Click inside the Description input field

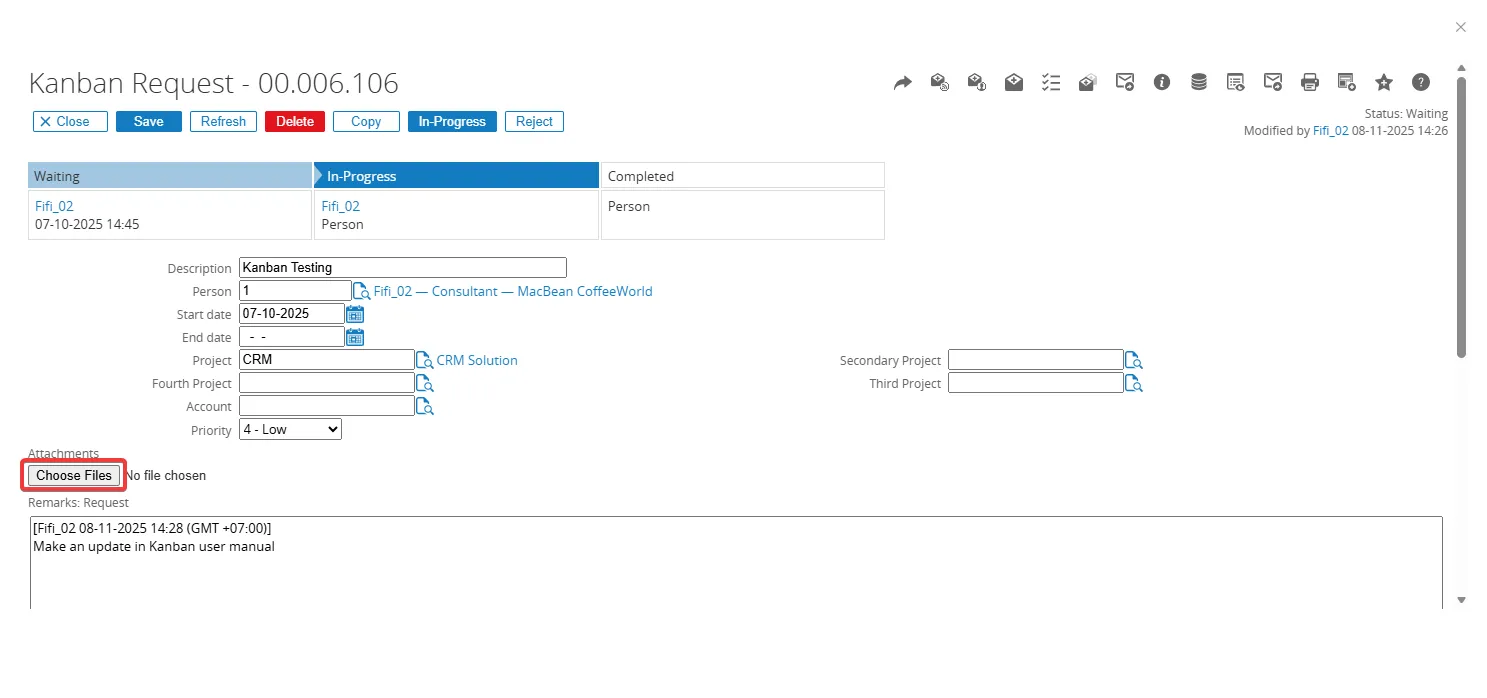(x=400, y=267)
